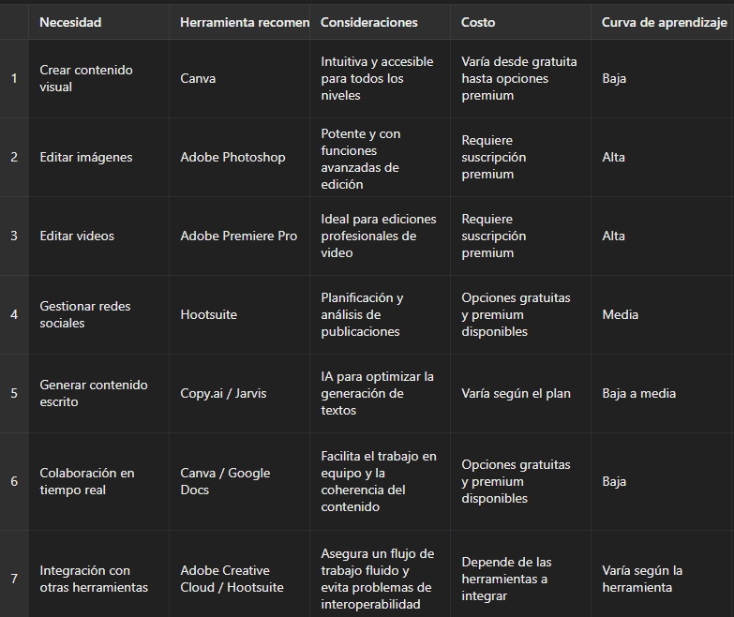Select row number 3
This screenshot has width=734, height=617.
(x=14, y=236)
